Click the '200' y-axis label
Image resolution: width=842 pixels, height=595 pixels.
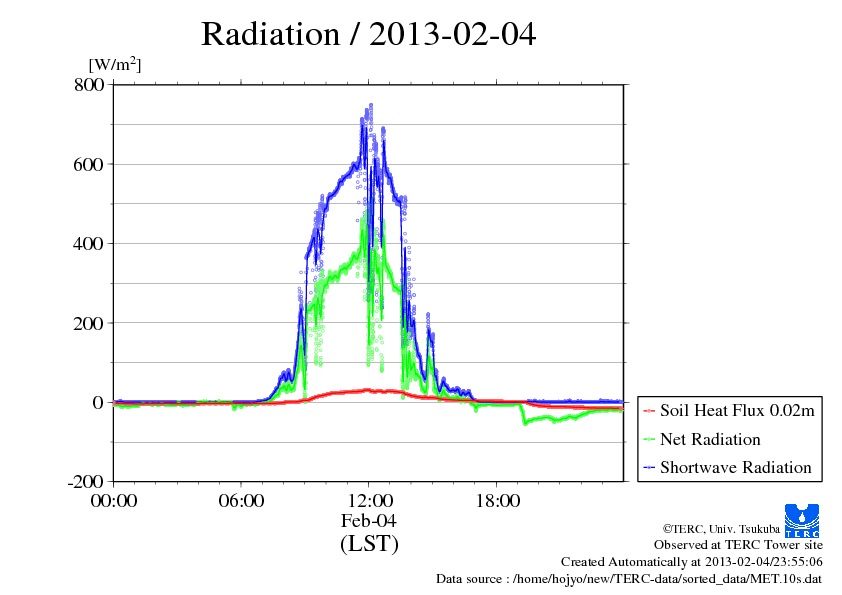click(x=89, y=323)
